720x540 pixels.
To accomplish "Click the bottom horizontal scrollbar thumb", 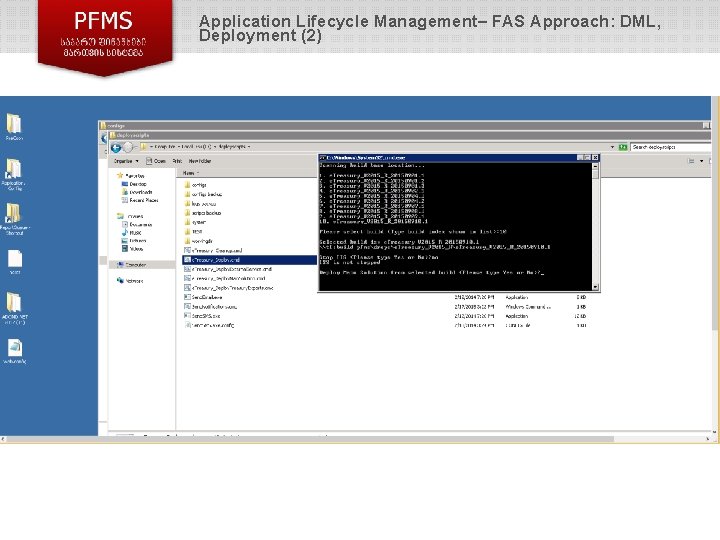I will tap(310, 439).
